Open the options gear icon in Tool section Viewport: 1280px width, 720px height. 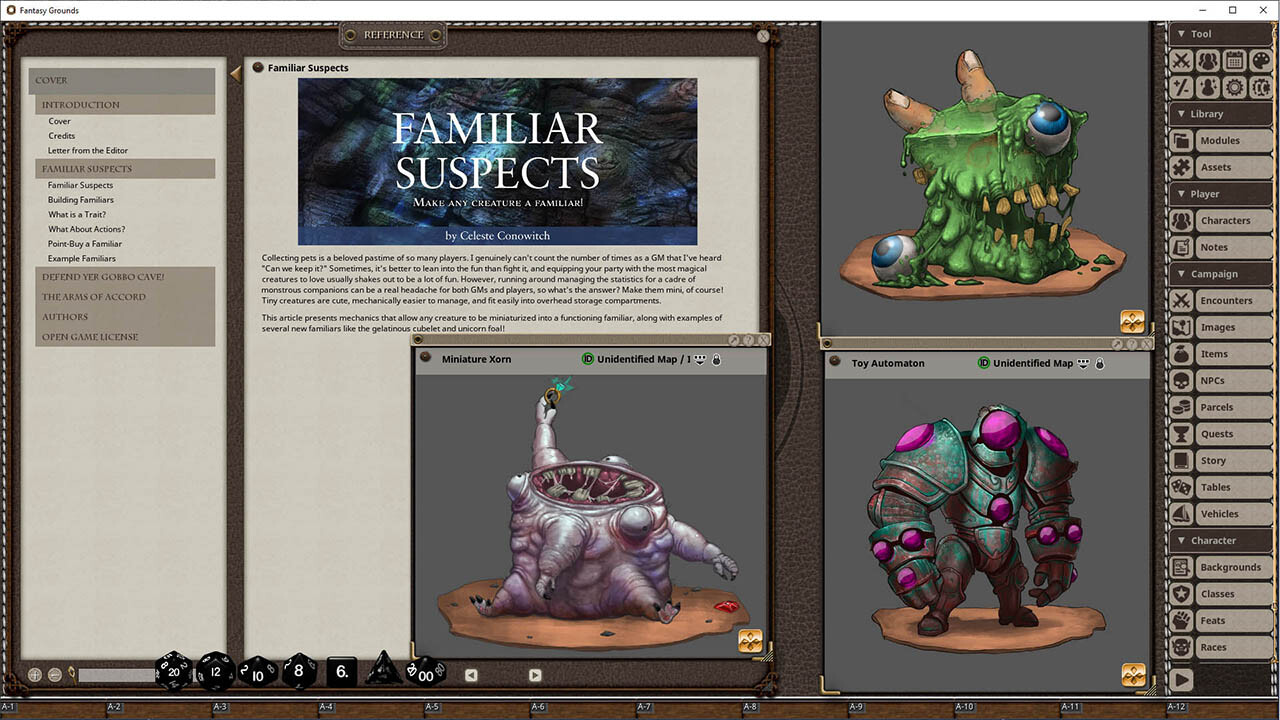[1234, 88]
